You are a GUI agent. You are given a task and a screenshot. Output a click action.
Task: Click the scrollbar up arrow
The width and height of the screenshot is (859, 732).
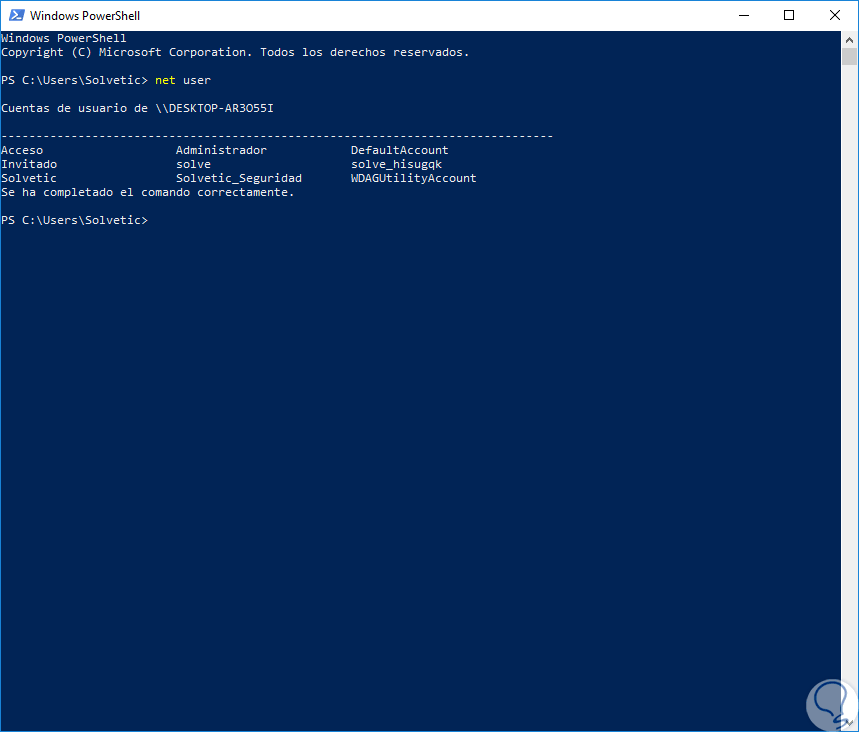pyautogui.click(x=849, y=39)
